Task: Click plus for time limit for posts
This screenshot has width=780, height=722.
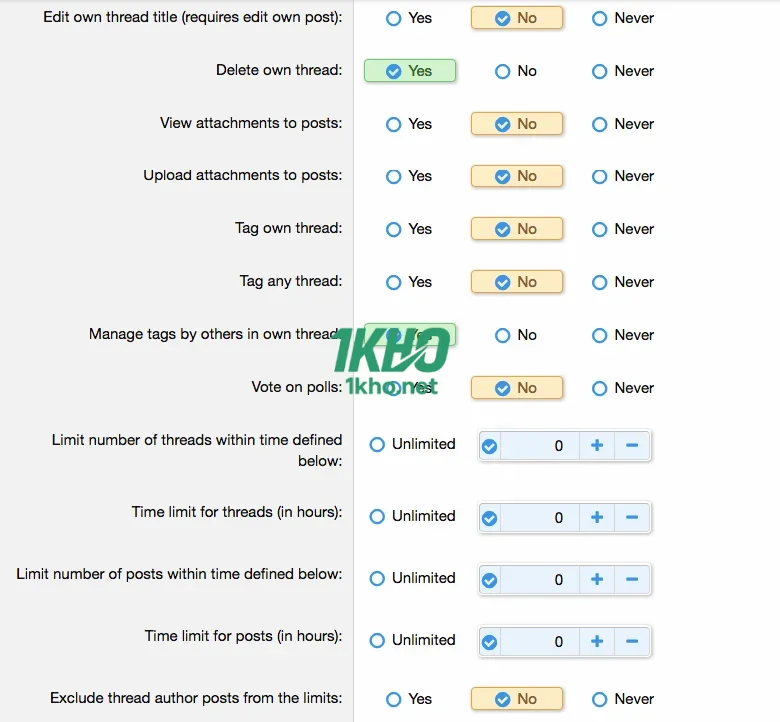Action: pyautogui.click(x=597, y=641)
